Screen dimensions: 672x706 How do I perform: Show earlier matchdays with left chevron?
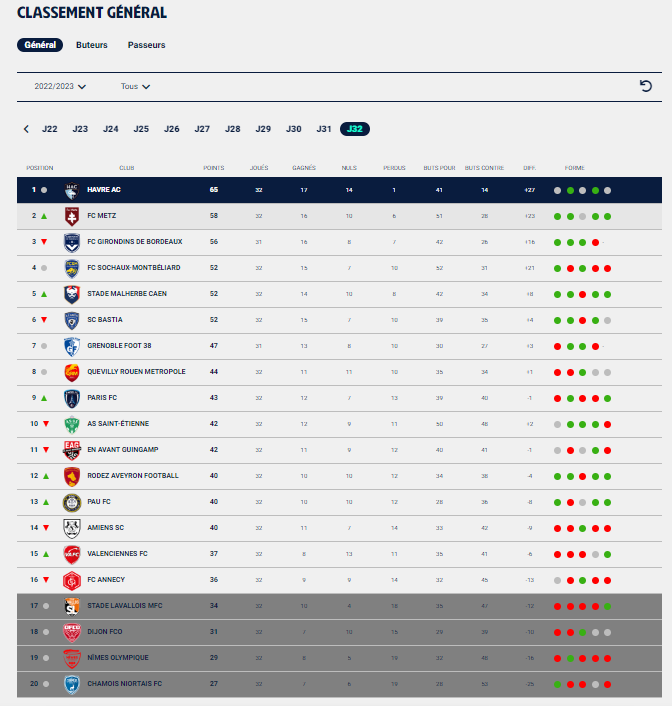[26, 129]
